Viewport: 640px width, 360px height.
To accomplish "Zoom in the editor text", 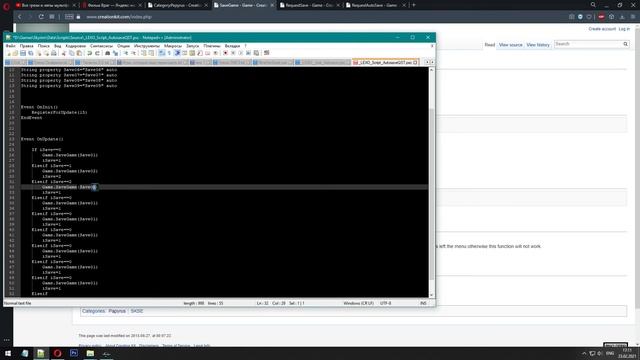I will (126, 53).
